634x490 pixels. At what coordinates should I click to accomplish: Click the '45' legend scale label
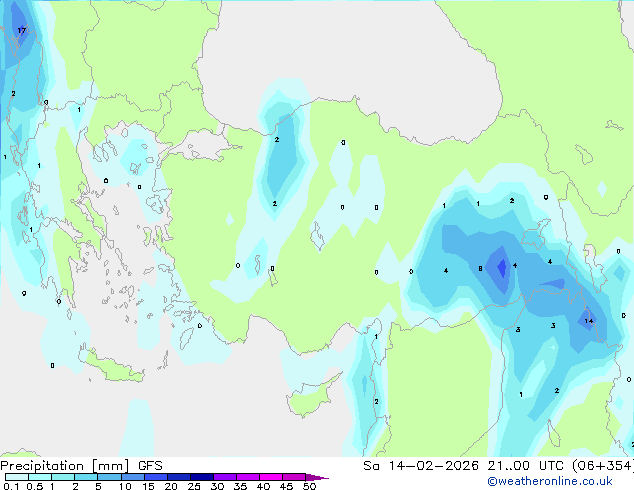tap(286, 486)
